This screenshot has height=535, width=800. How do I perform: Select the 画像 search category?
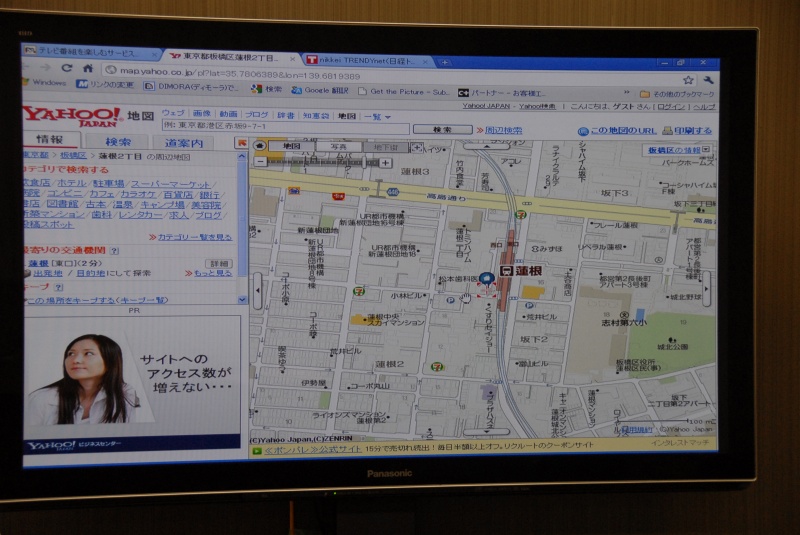202,114
